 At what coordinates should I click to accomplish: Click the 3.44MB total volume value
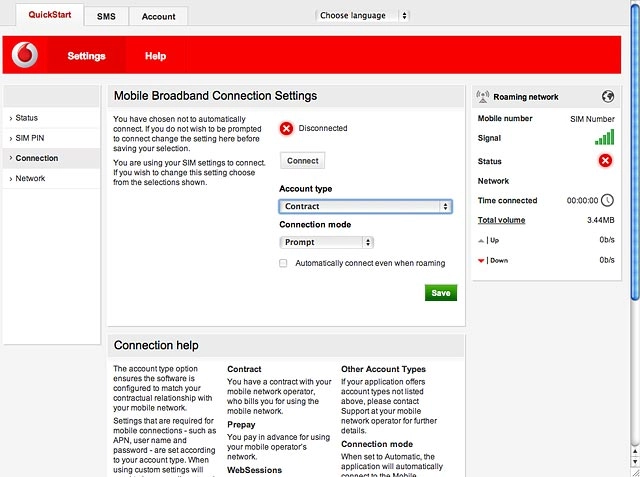click(x=600, y=220)
